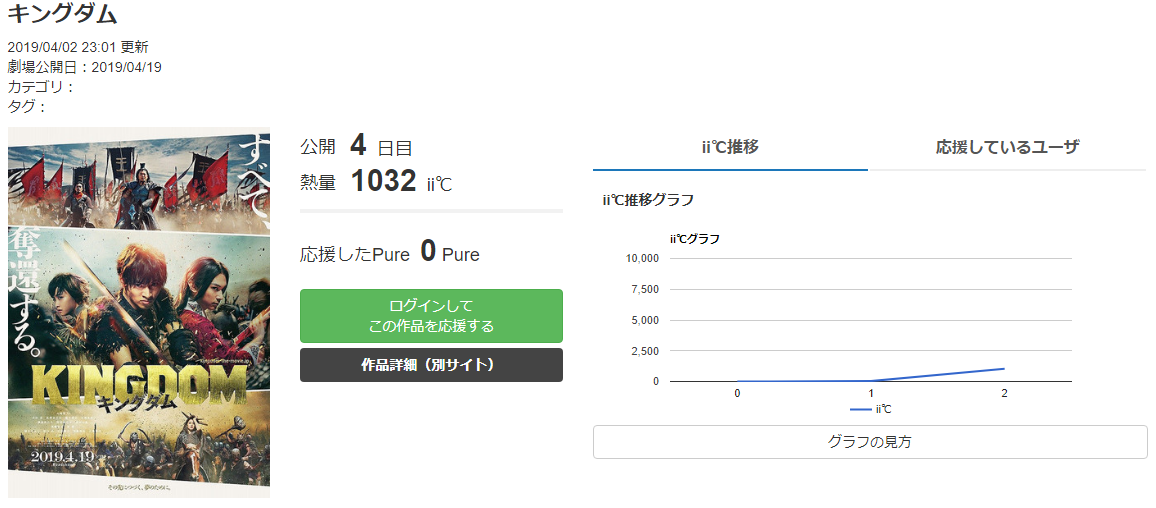
Task: Click the タグ： label
Action: tap(27, 107)
